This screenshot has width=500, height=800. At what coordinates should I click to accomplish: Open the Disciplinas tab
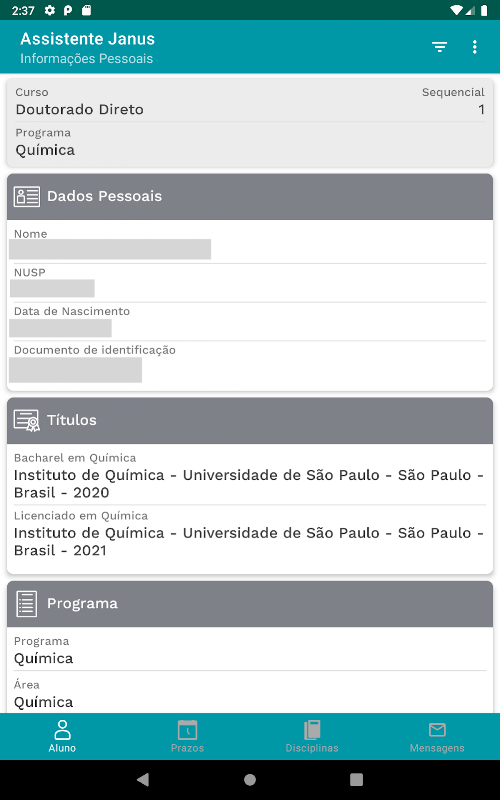pos(312,736)
